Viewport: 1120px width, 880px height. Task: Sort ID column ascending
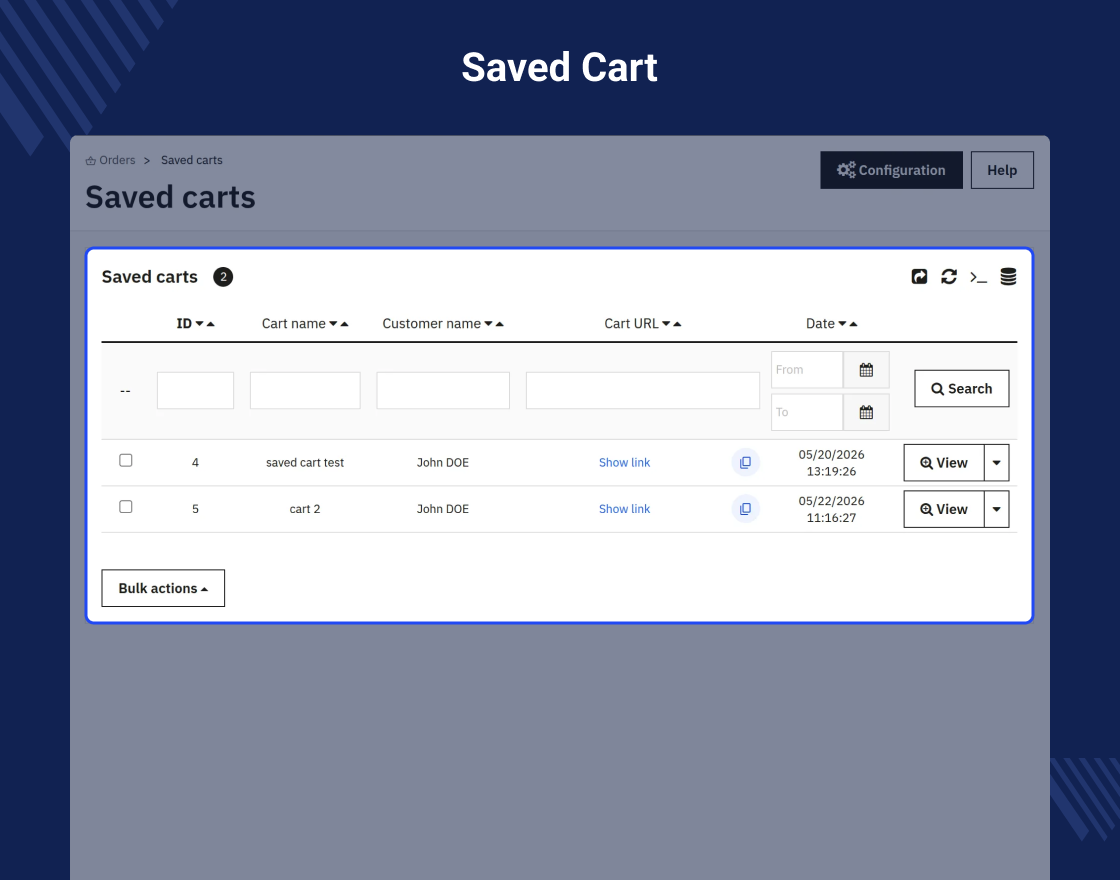pos(210,324)
